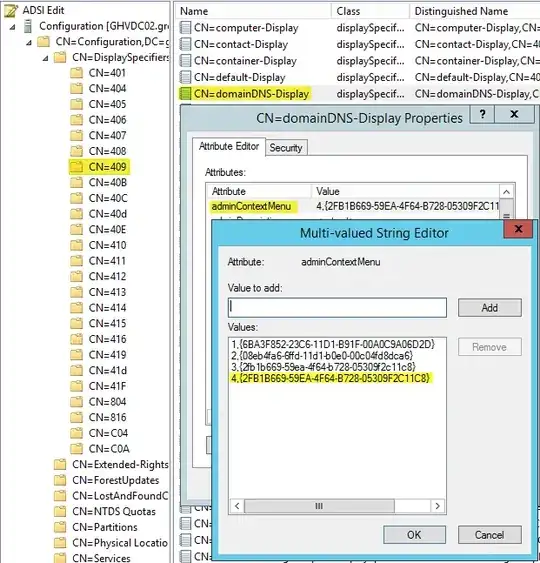This screenshot has width=540, height=563.
Task: Click the CN=contact-Display object icon
Action: coord(185,44)
